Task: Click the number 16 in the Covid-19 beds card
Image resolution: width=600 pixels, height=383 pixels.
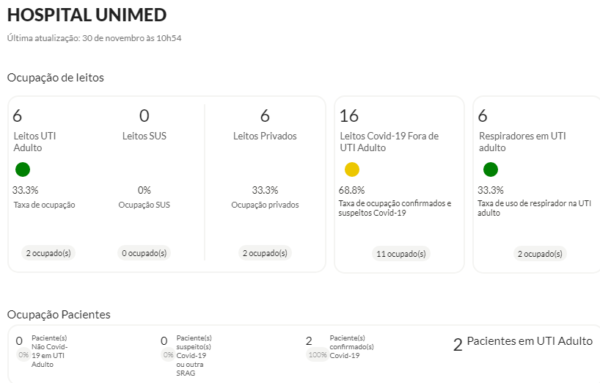Action: 349,116
